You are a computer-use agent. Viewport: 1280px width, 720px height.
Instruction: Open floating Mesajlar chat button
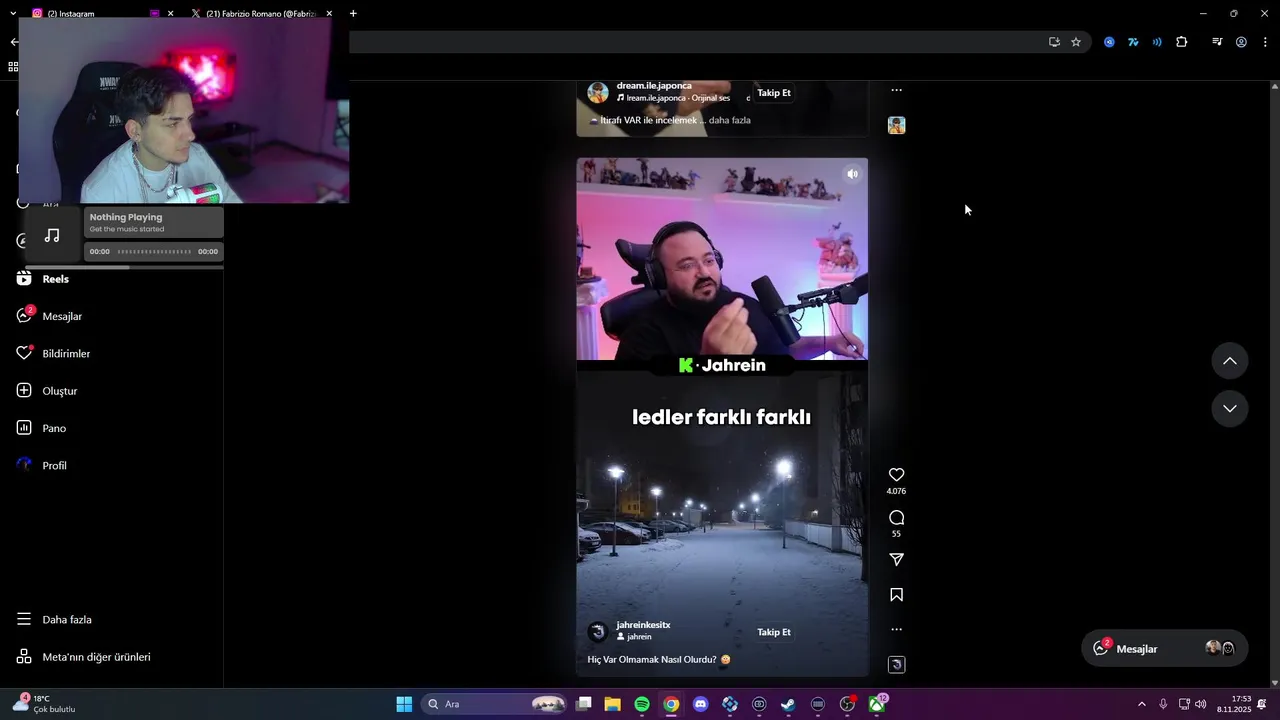(x=1164, y=648)
